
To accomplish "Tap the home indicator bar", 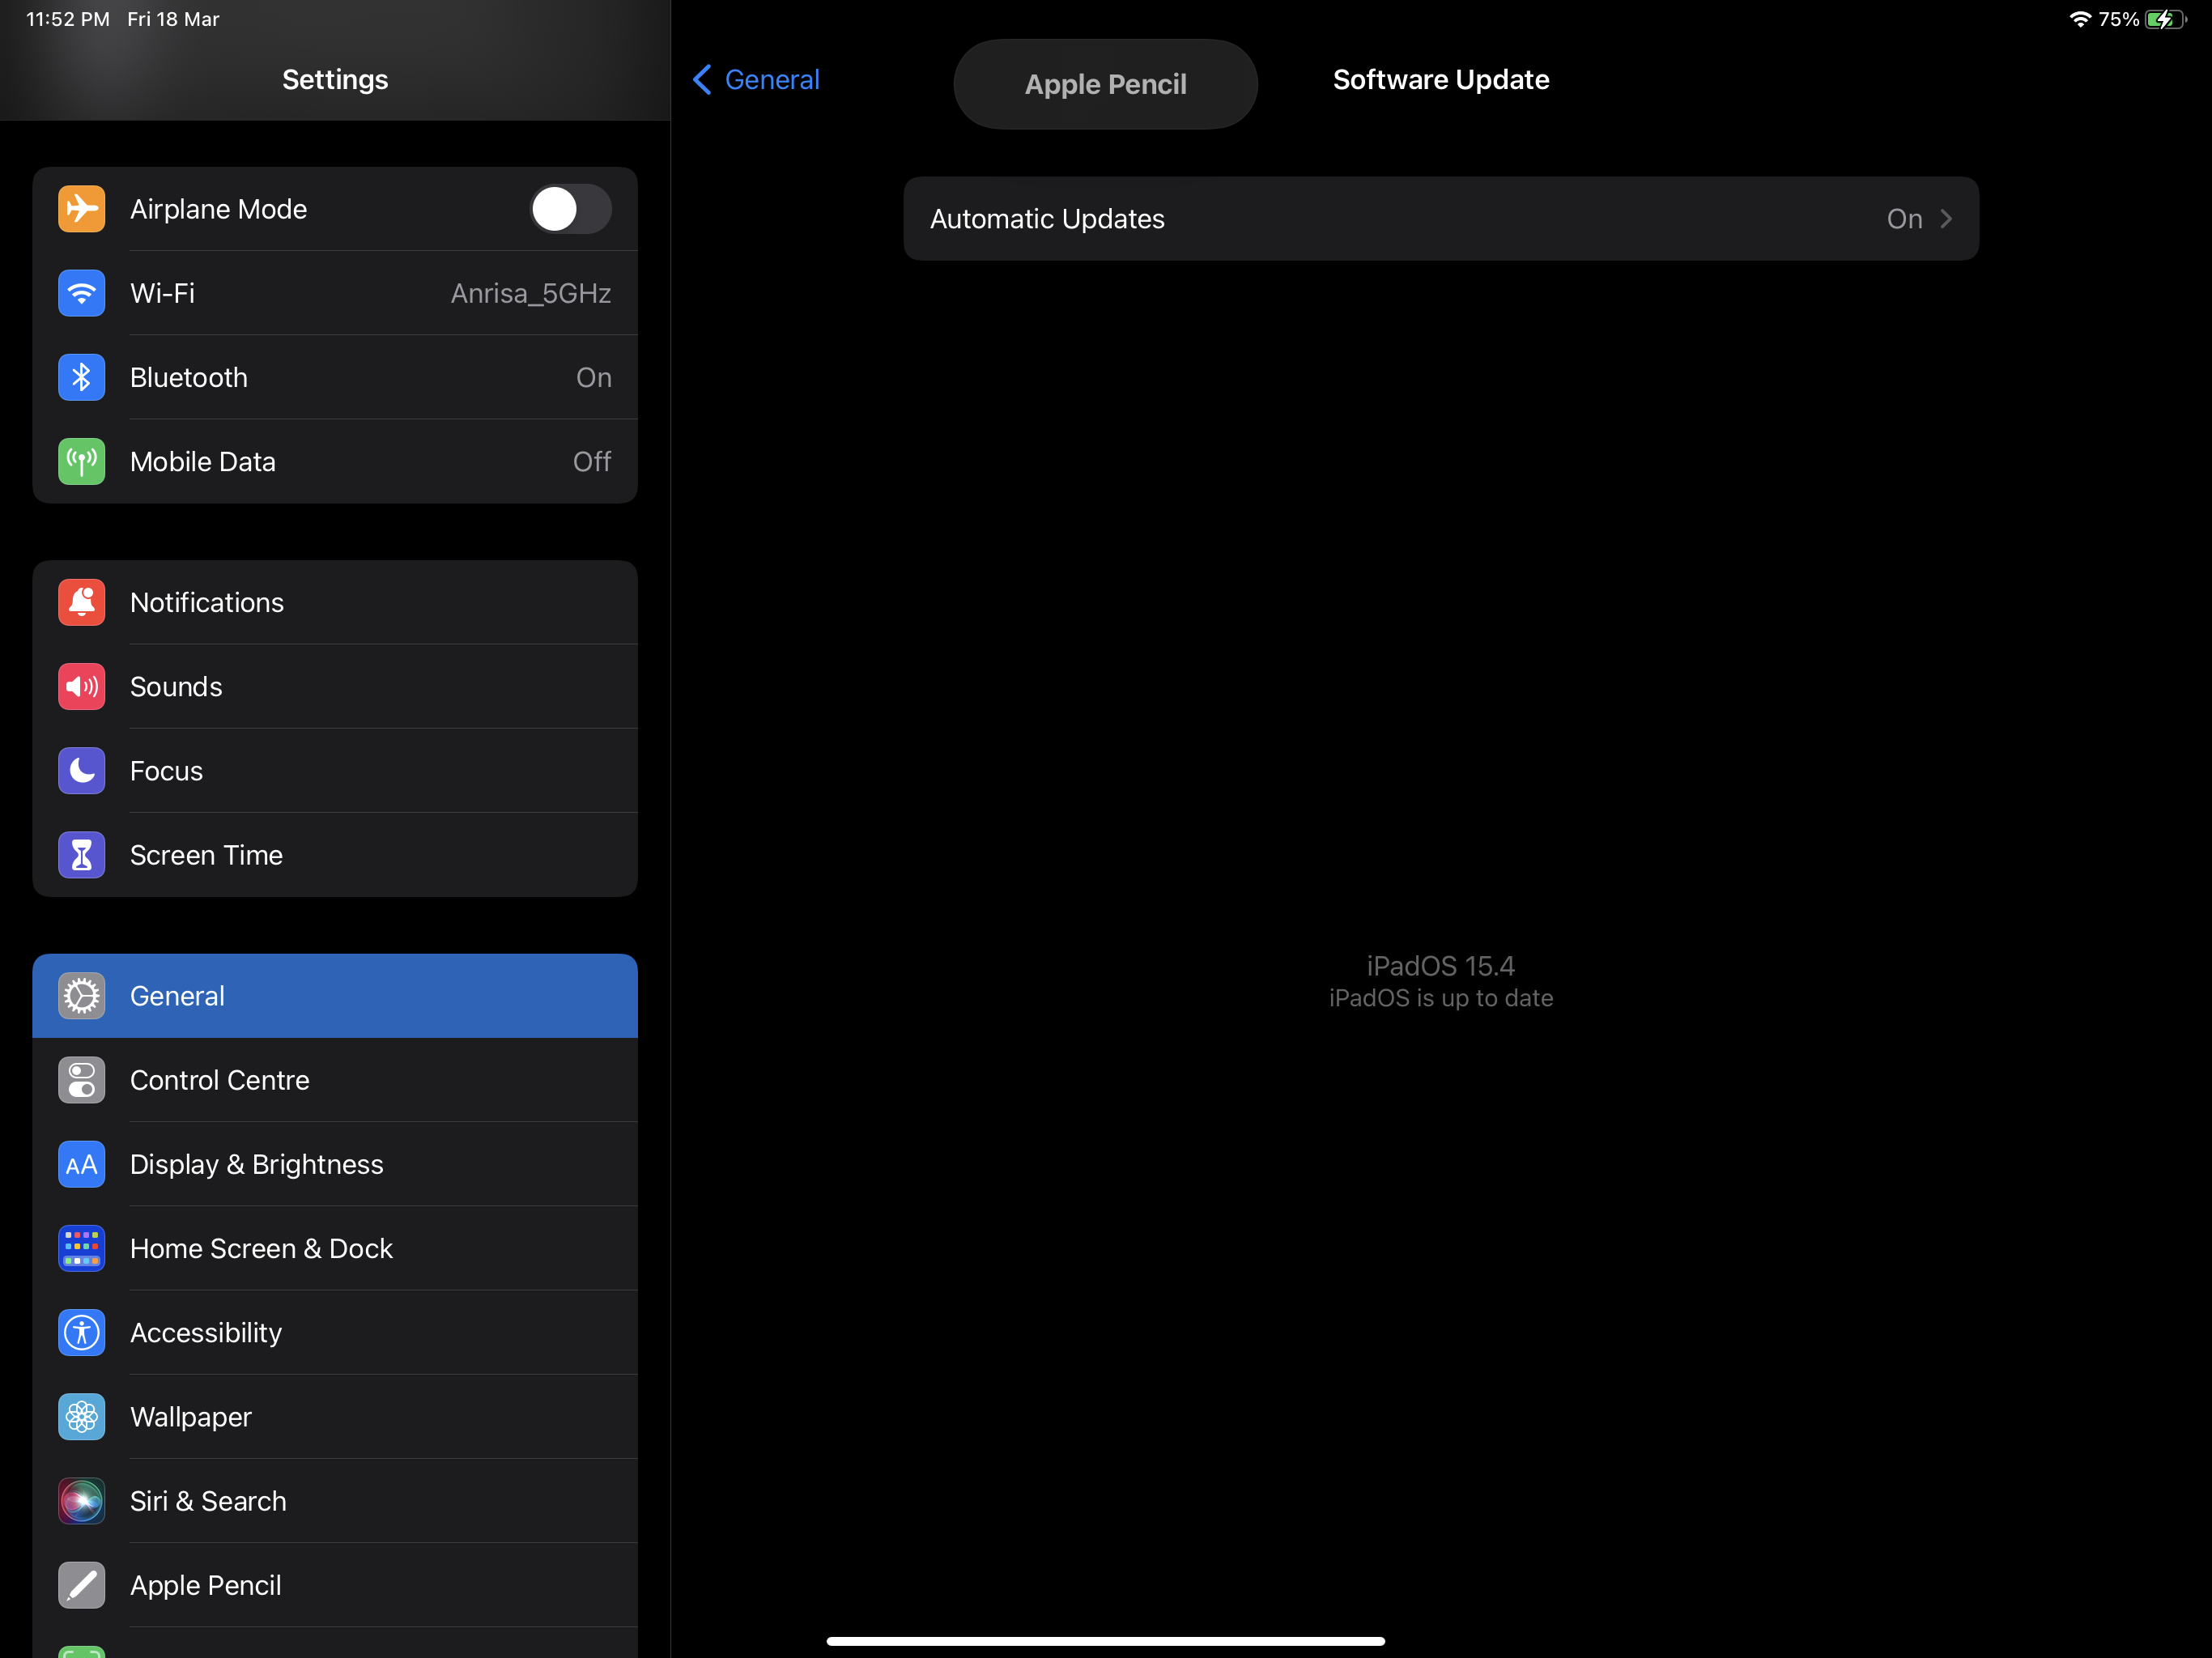I will [1105, 1640].
